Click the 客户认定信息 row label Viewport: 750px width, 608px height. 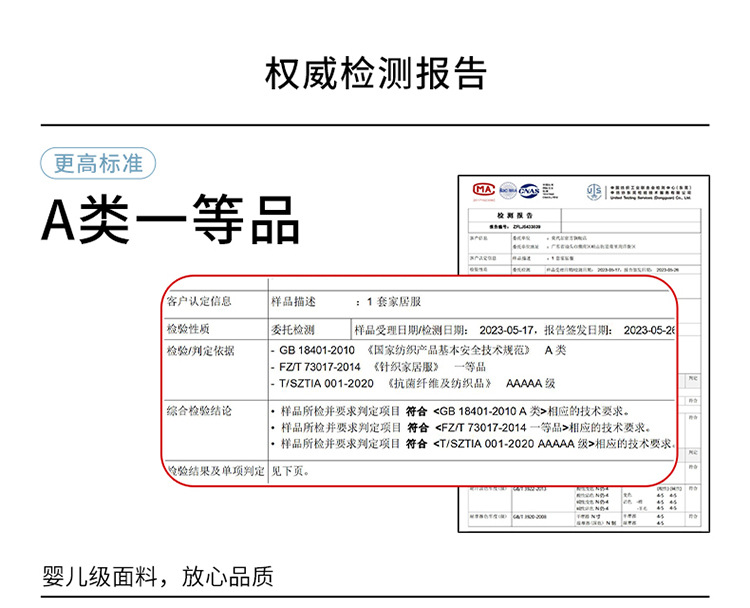coord(199,301)
